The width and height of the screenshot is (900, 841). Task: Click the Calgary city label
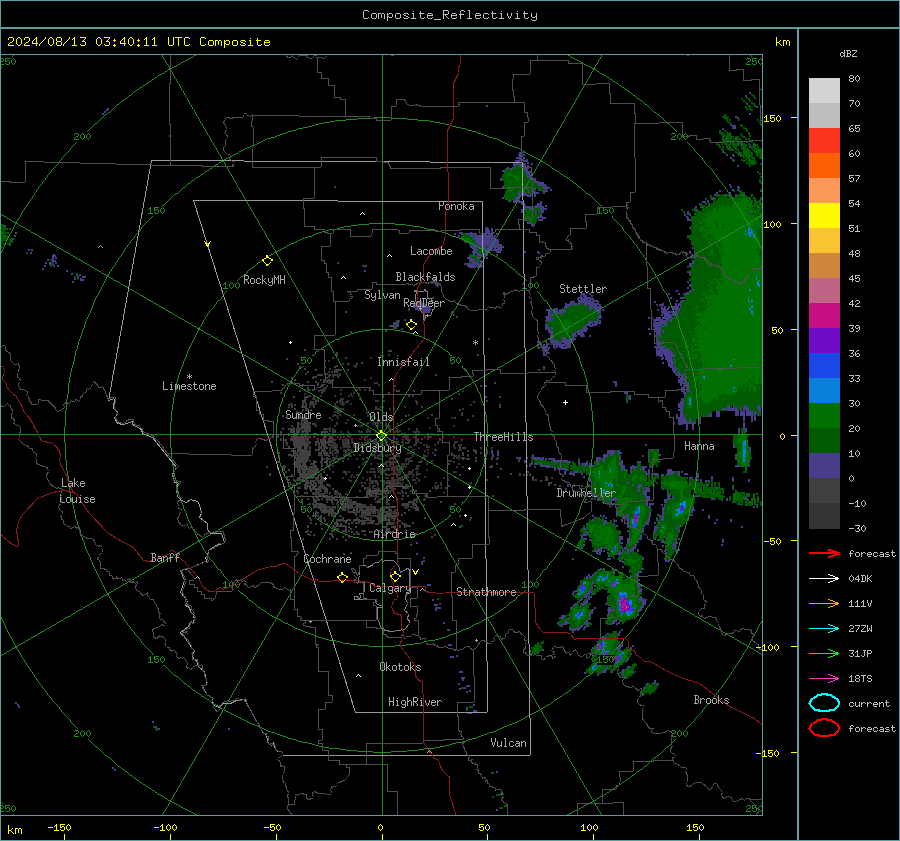click(x=390, y=588)
